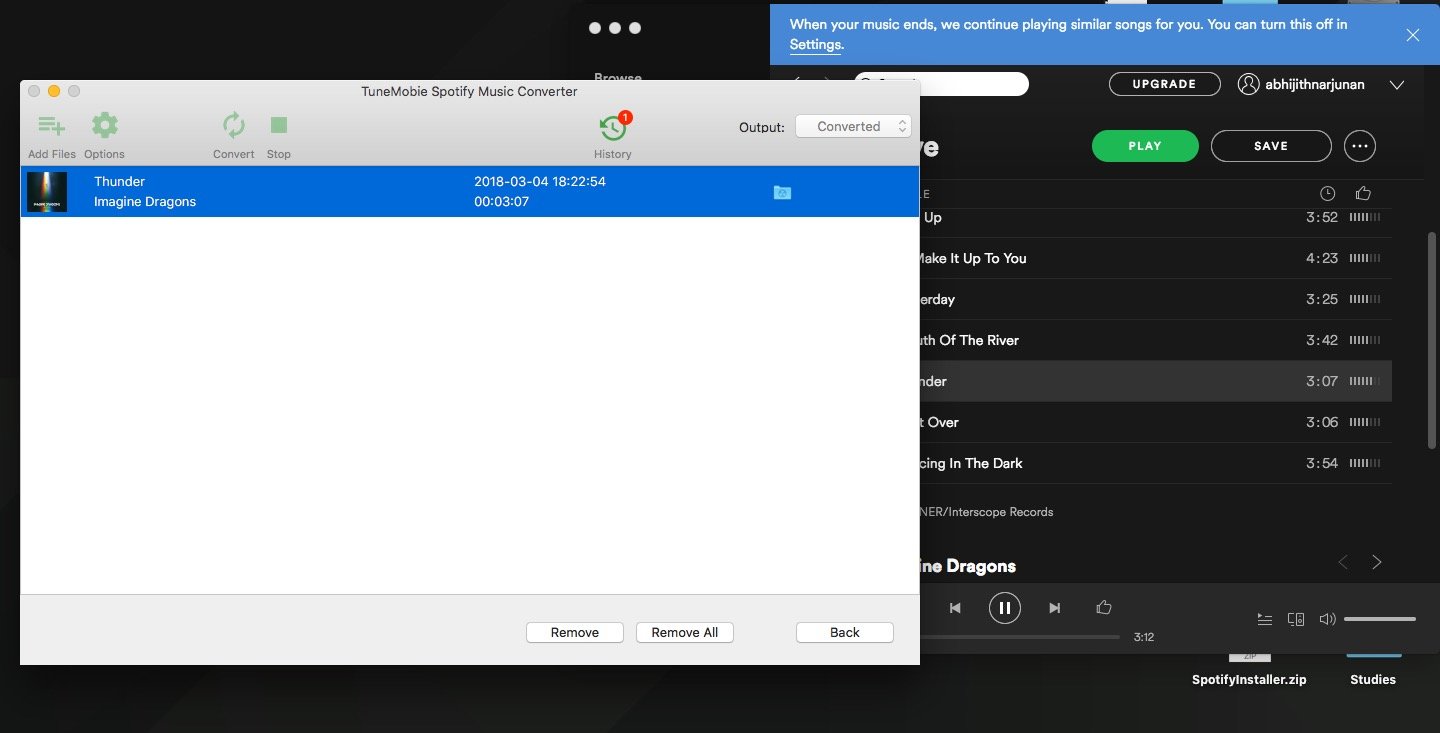The width and height of the screenshot is (1440, 733).
Task: Click the Remove All button
Action: 684,632
